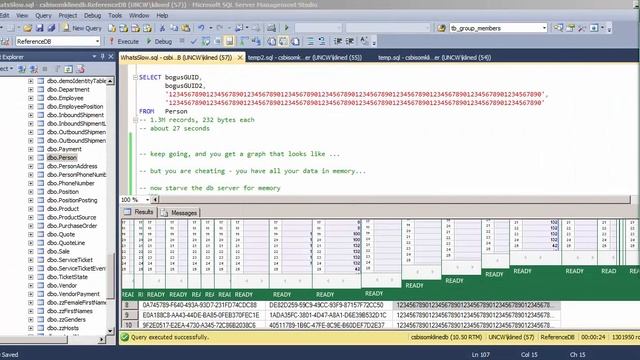Expand the dbo.Employee table node
This screenshot has width=640, height=360.
pos(31,98)
